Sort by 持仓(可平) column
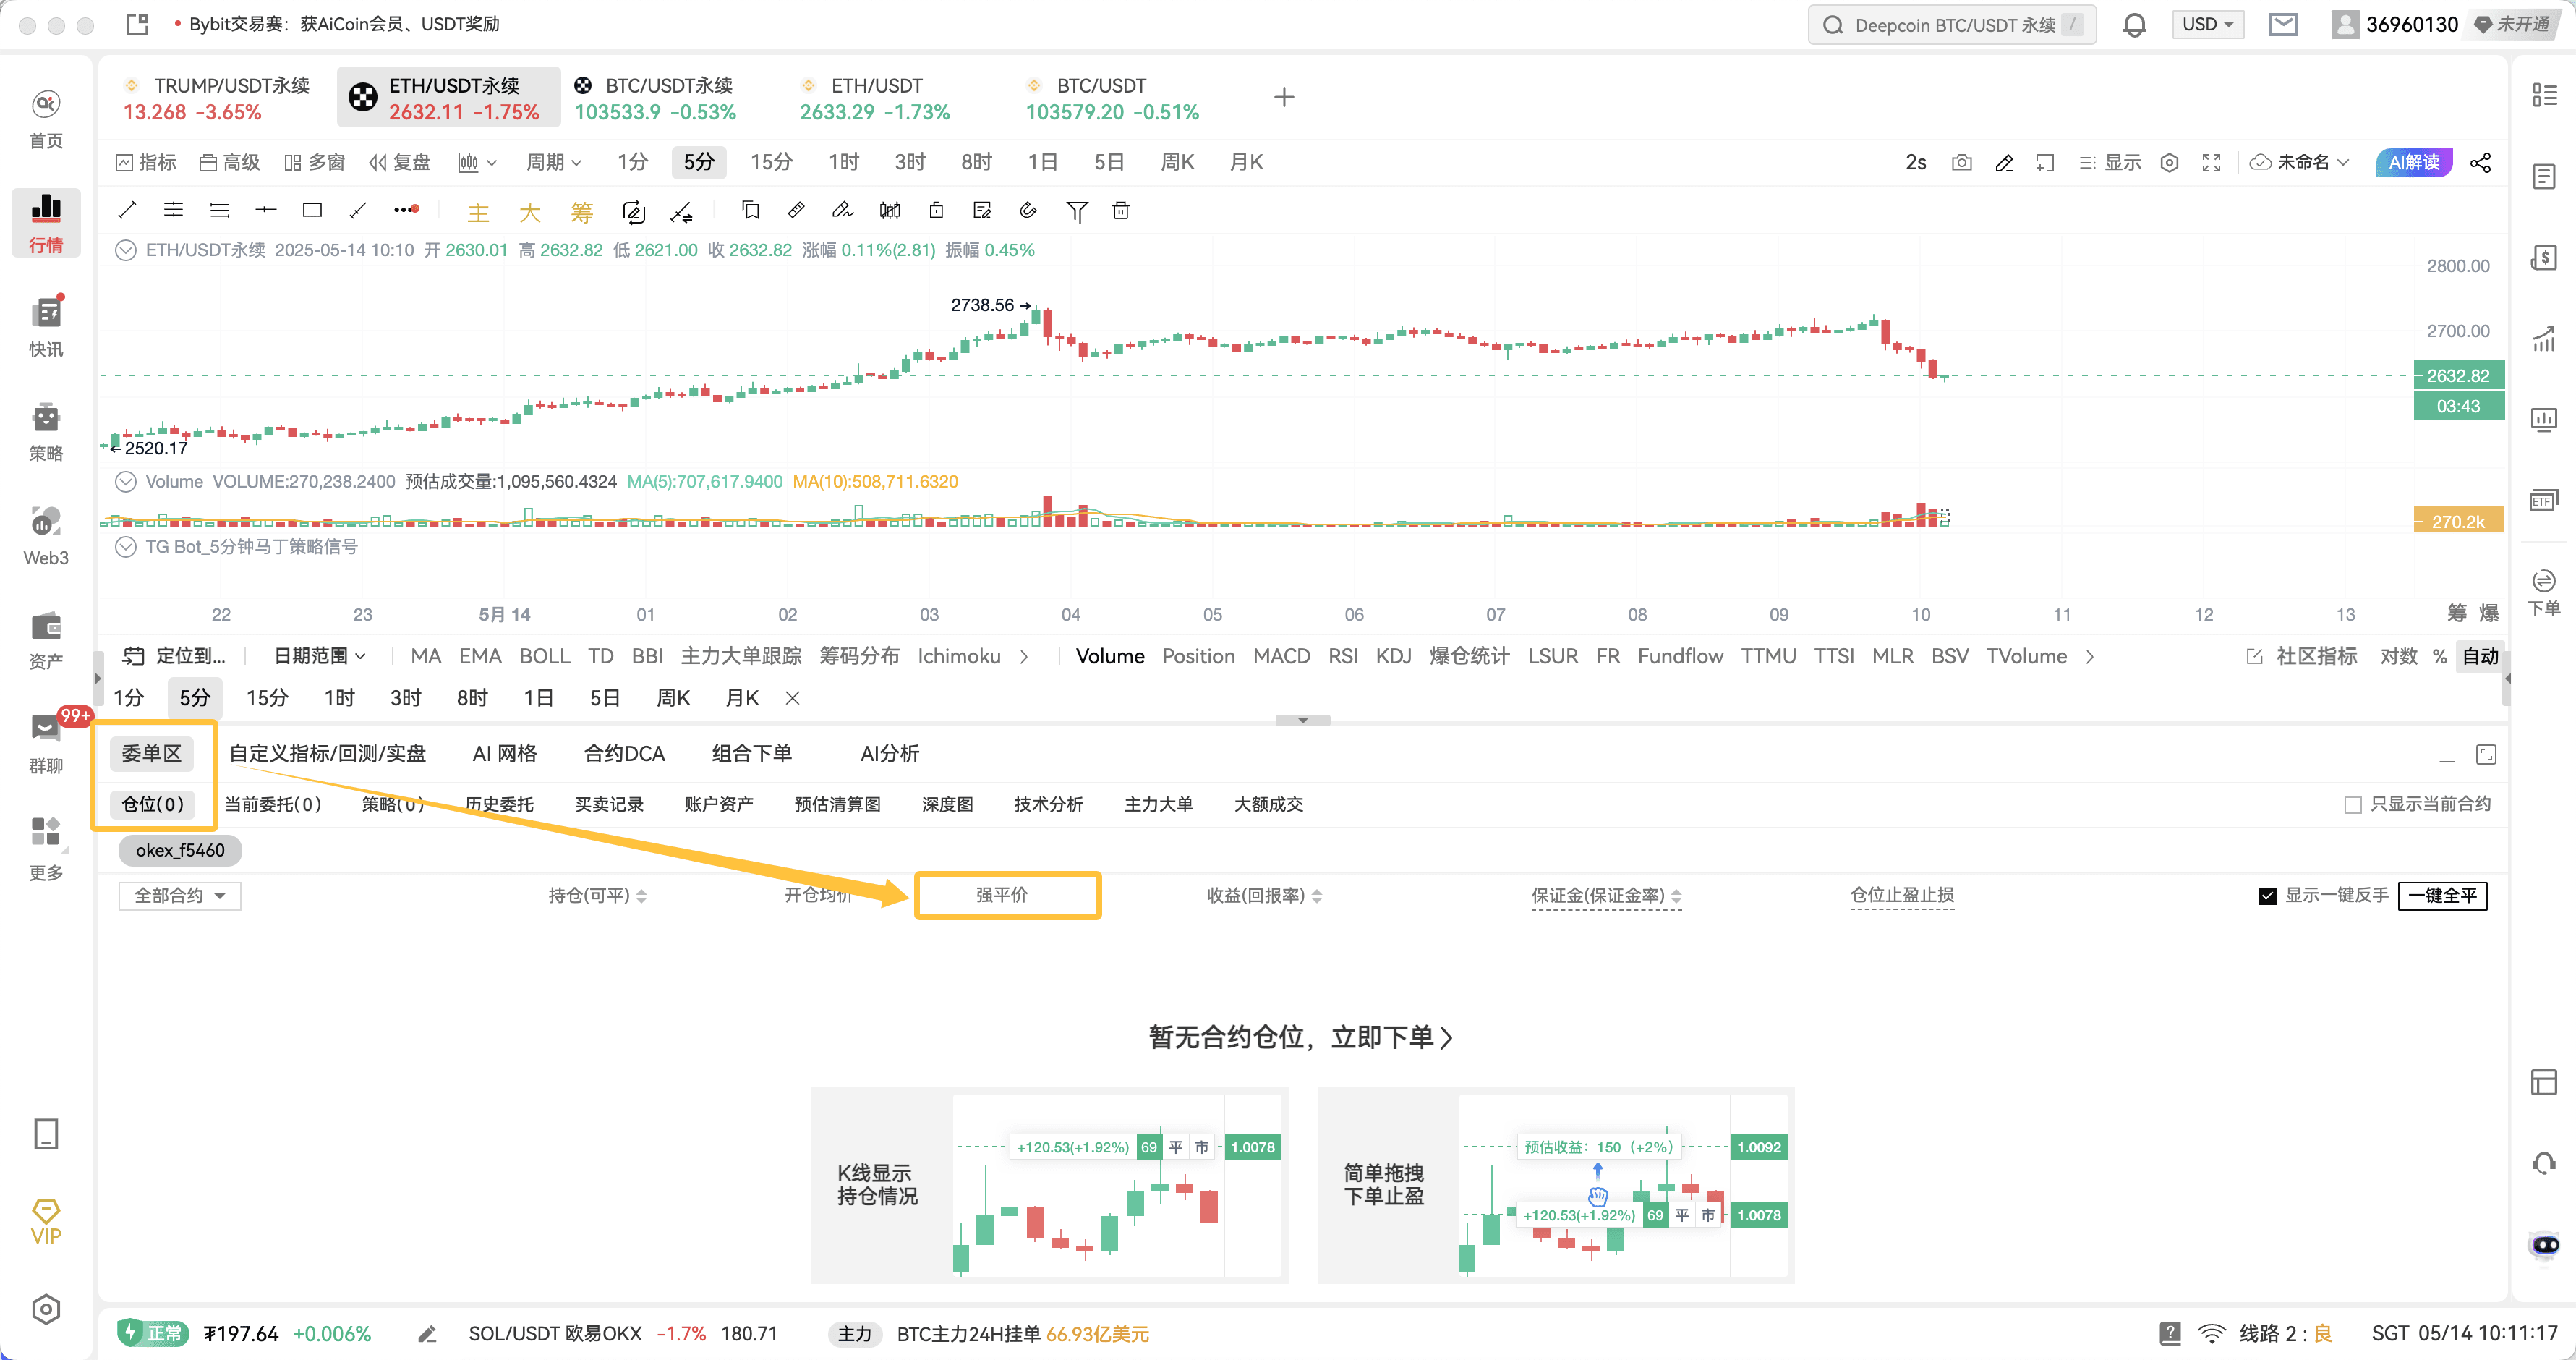 pos(597,895)
